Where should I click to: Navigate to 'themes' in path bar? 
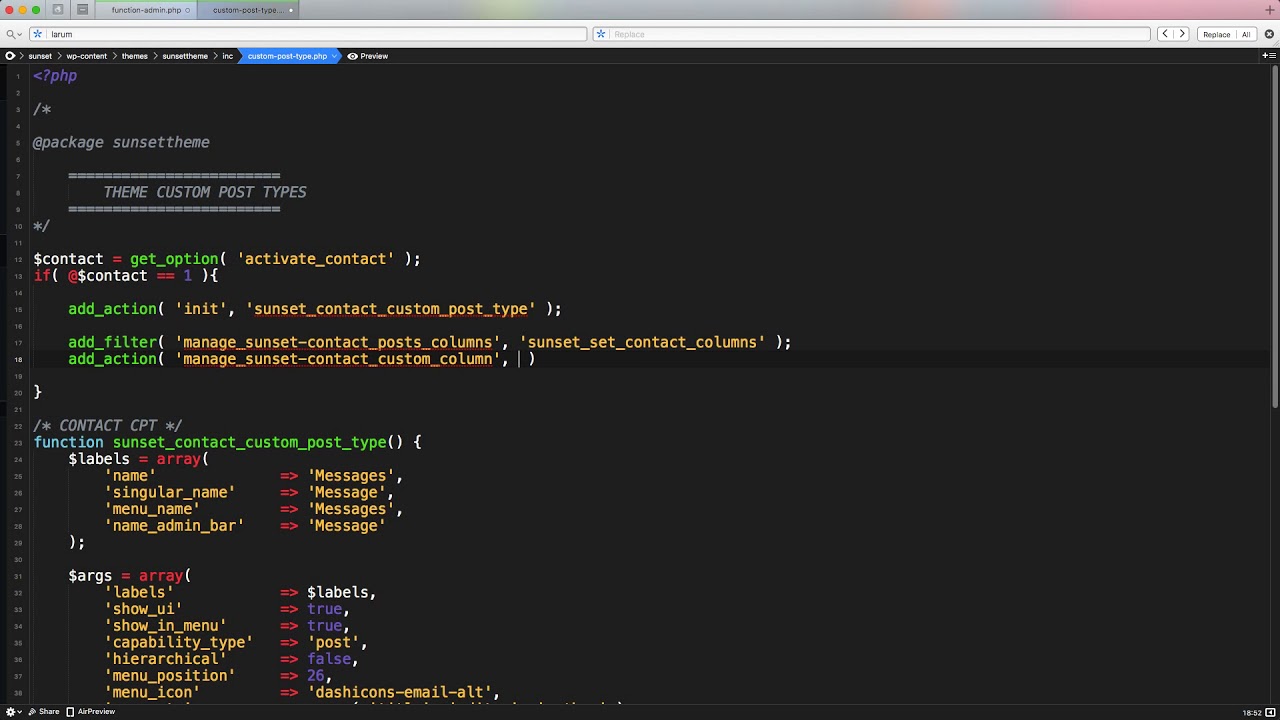click(135, 56)
